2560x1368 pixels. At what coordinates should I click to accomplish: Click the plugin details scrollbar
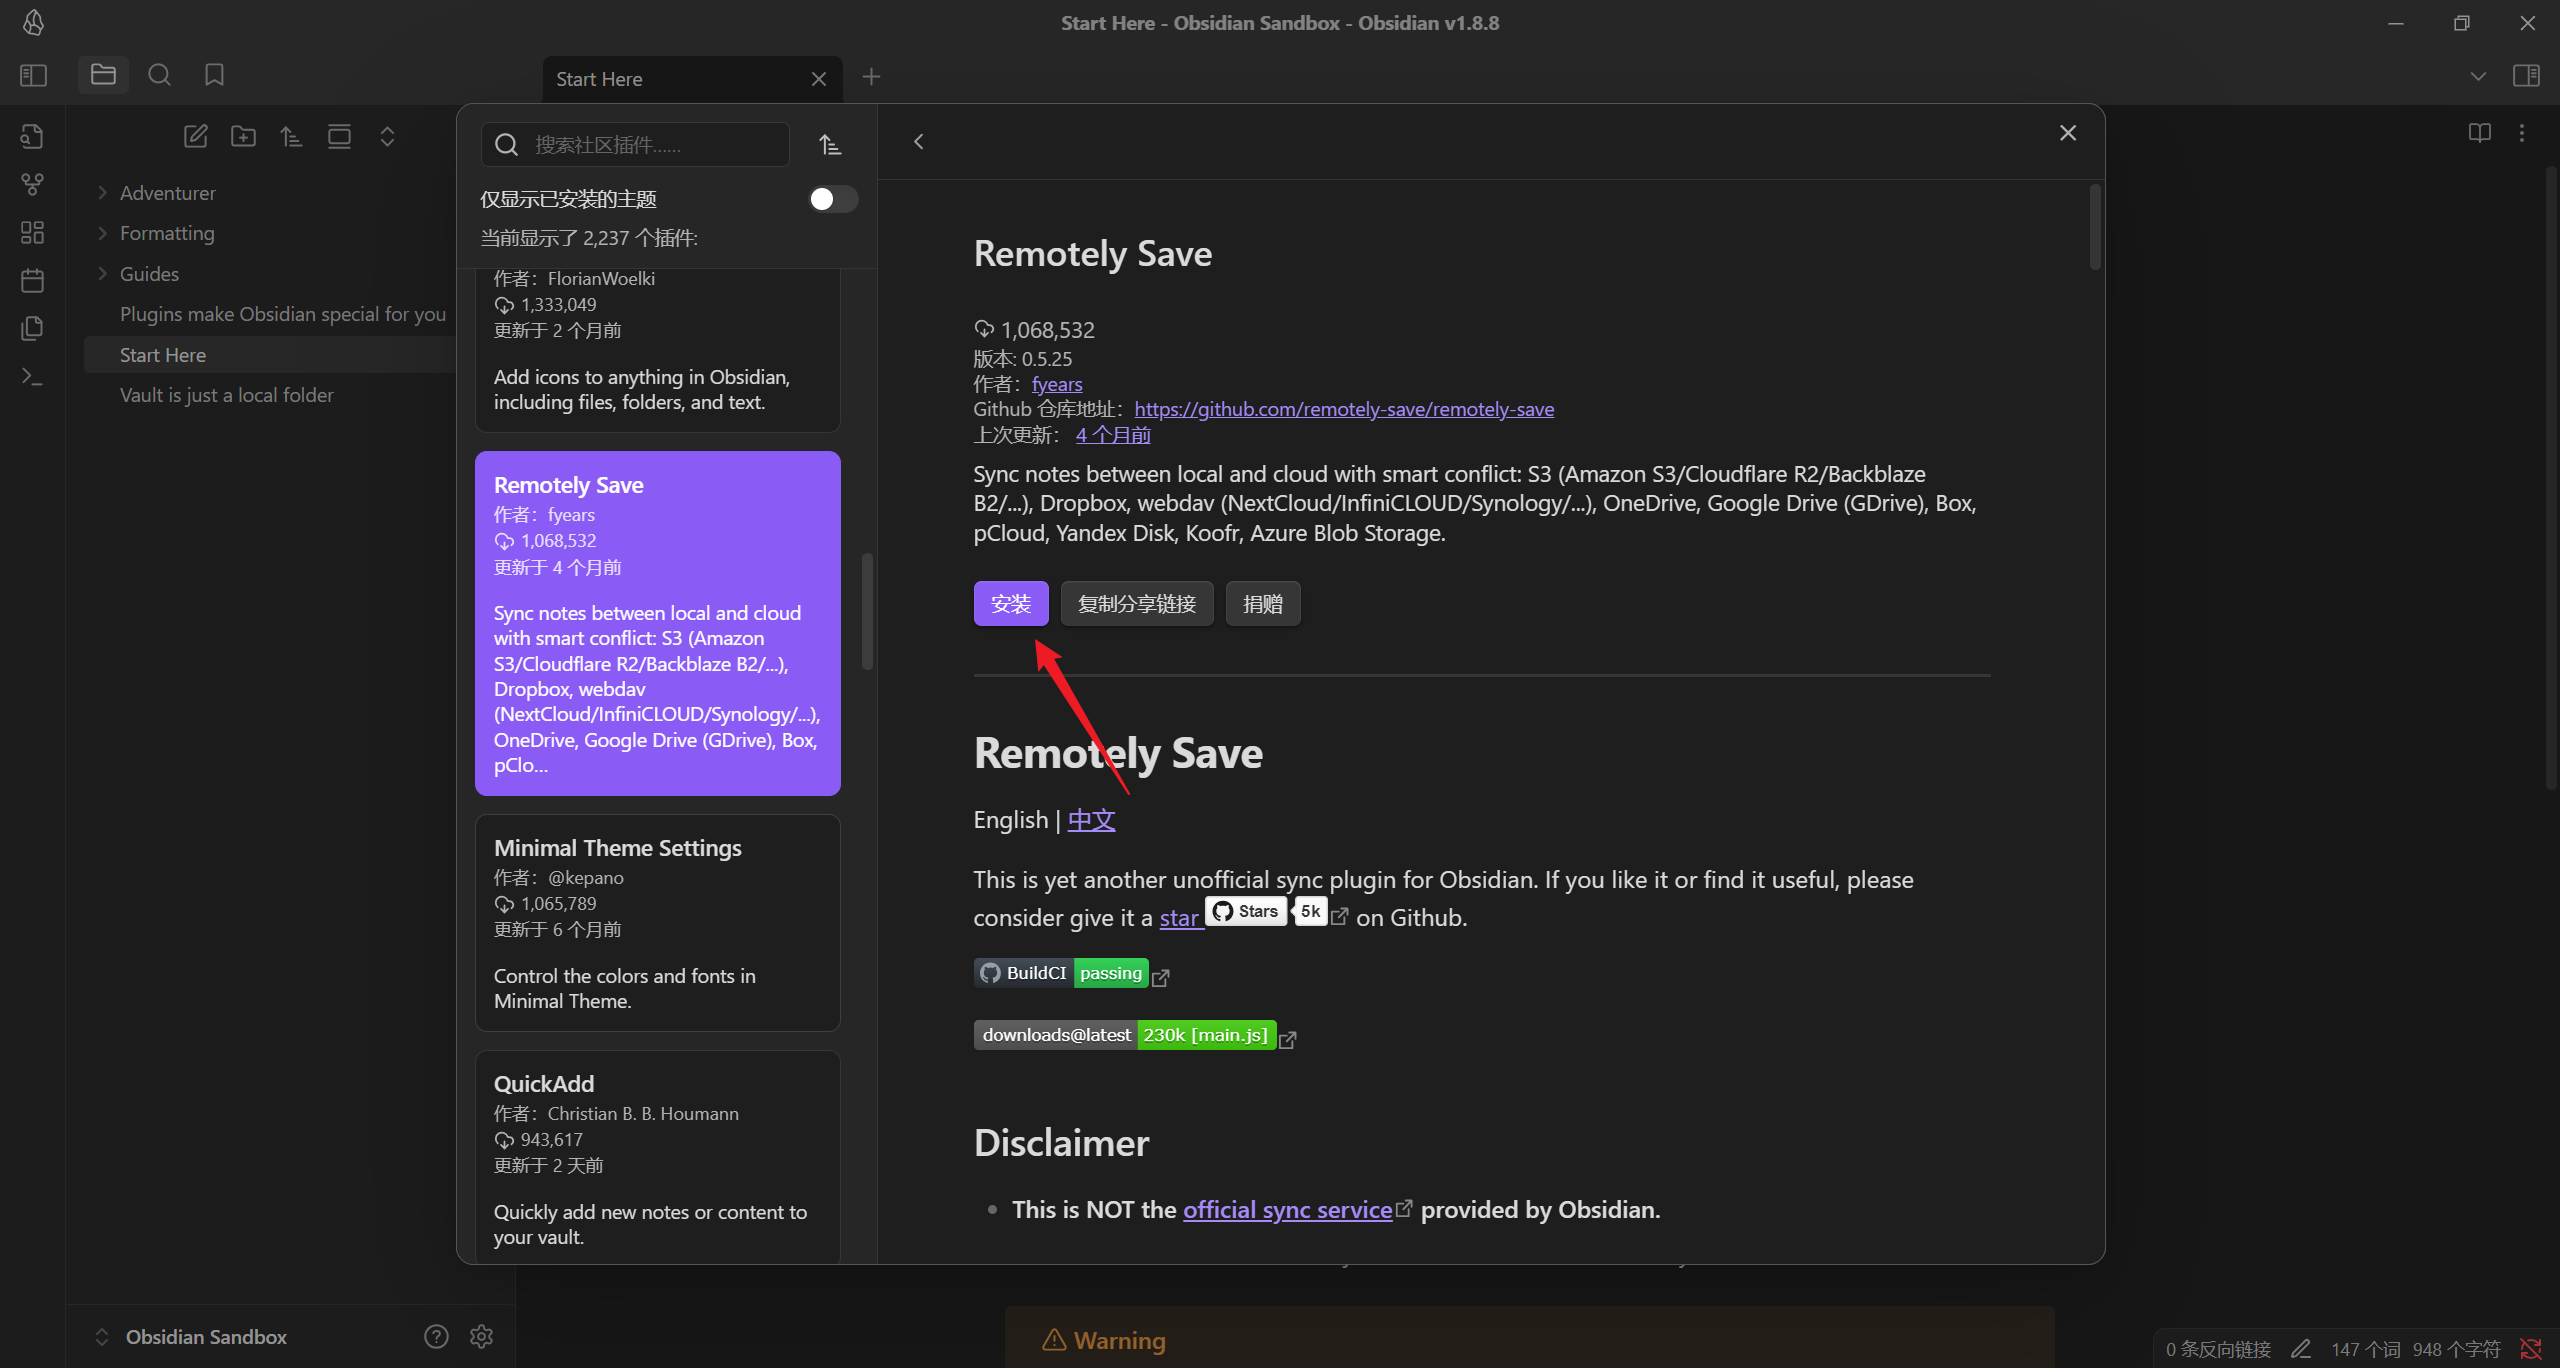click(x=2095, y=227)
